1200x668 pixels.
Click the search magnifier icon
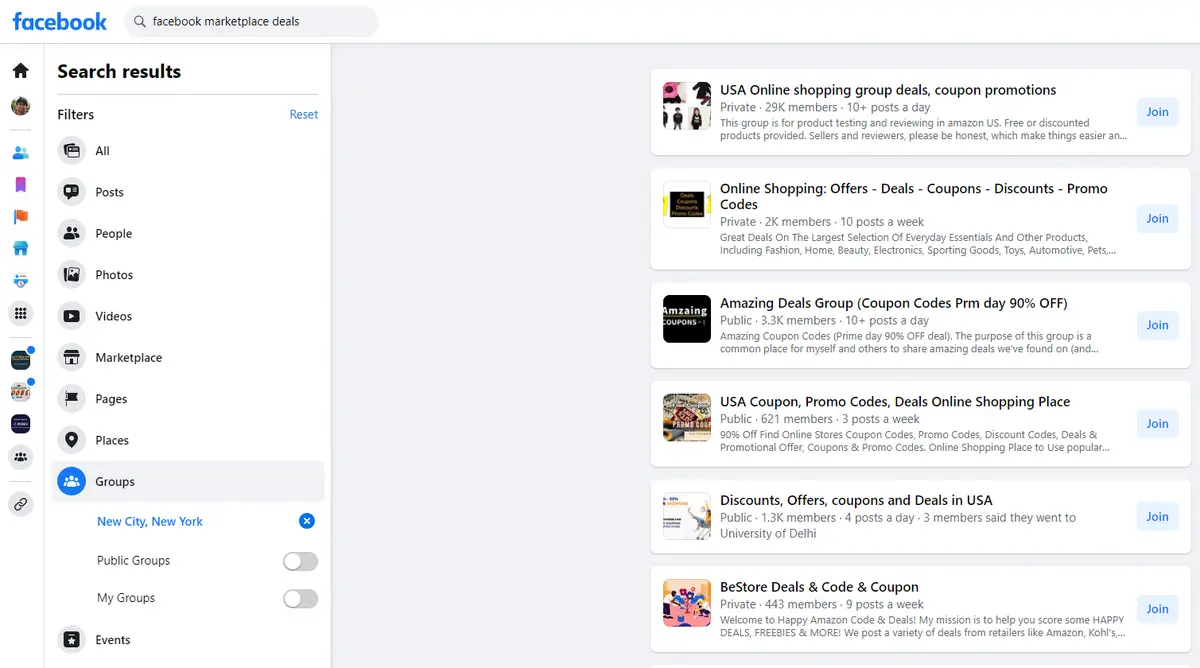139,21
